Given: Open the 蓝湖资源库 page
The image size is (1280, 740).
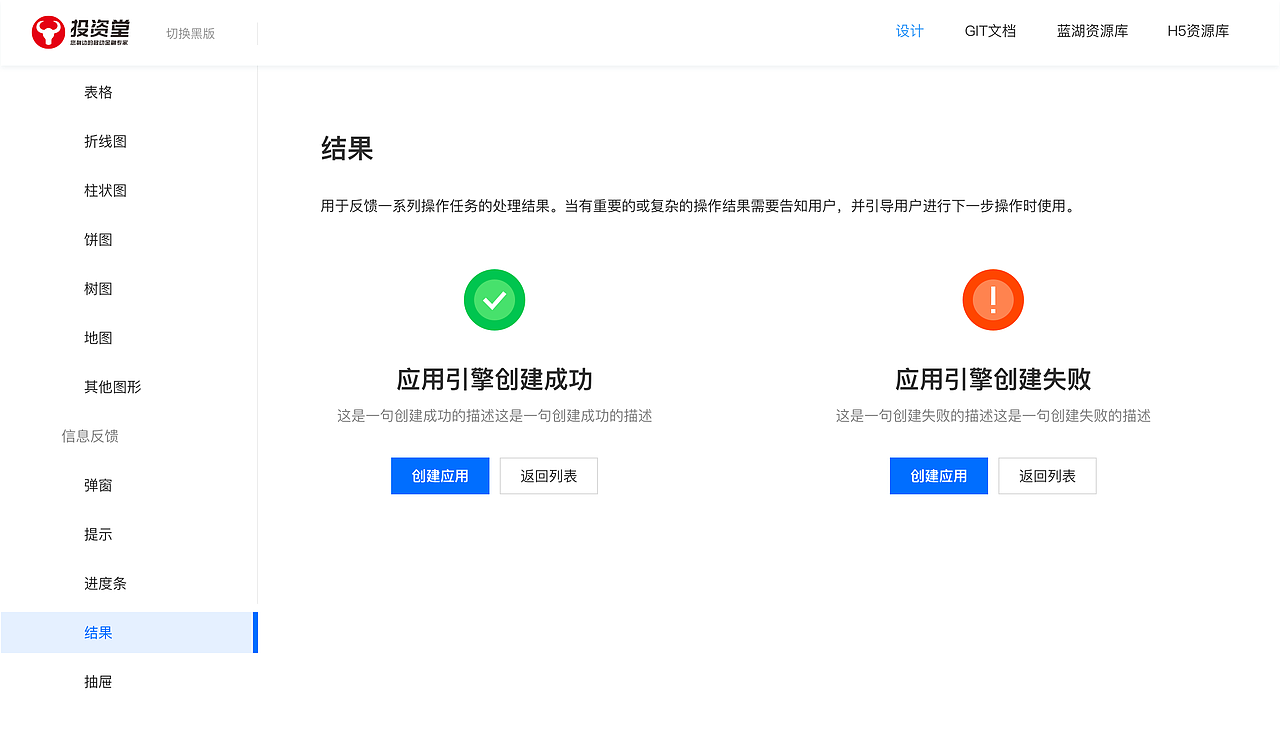Looking at the screenshot, I should 1092,31.
